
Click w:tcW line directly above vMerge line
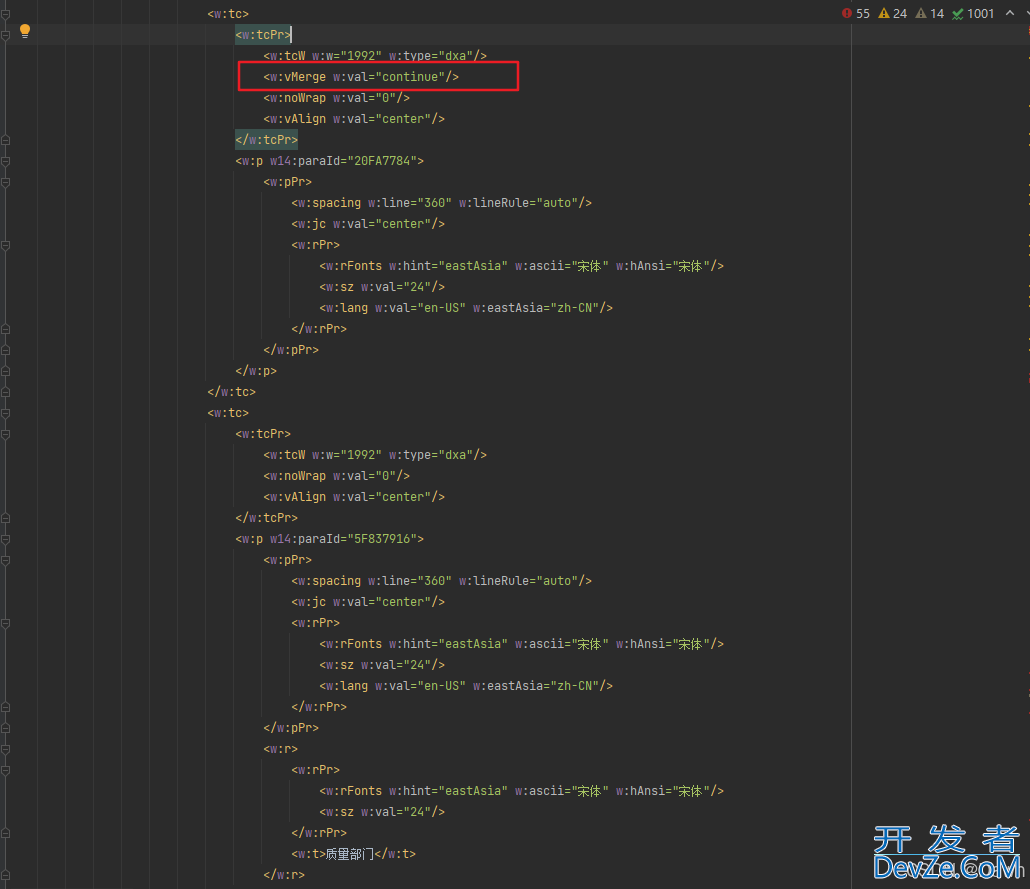[375, 56]
